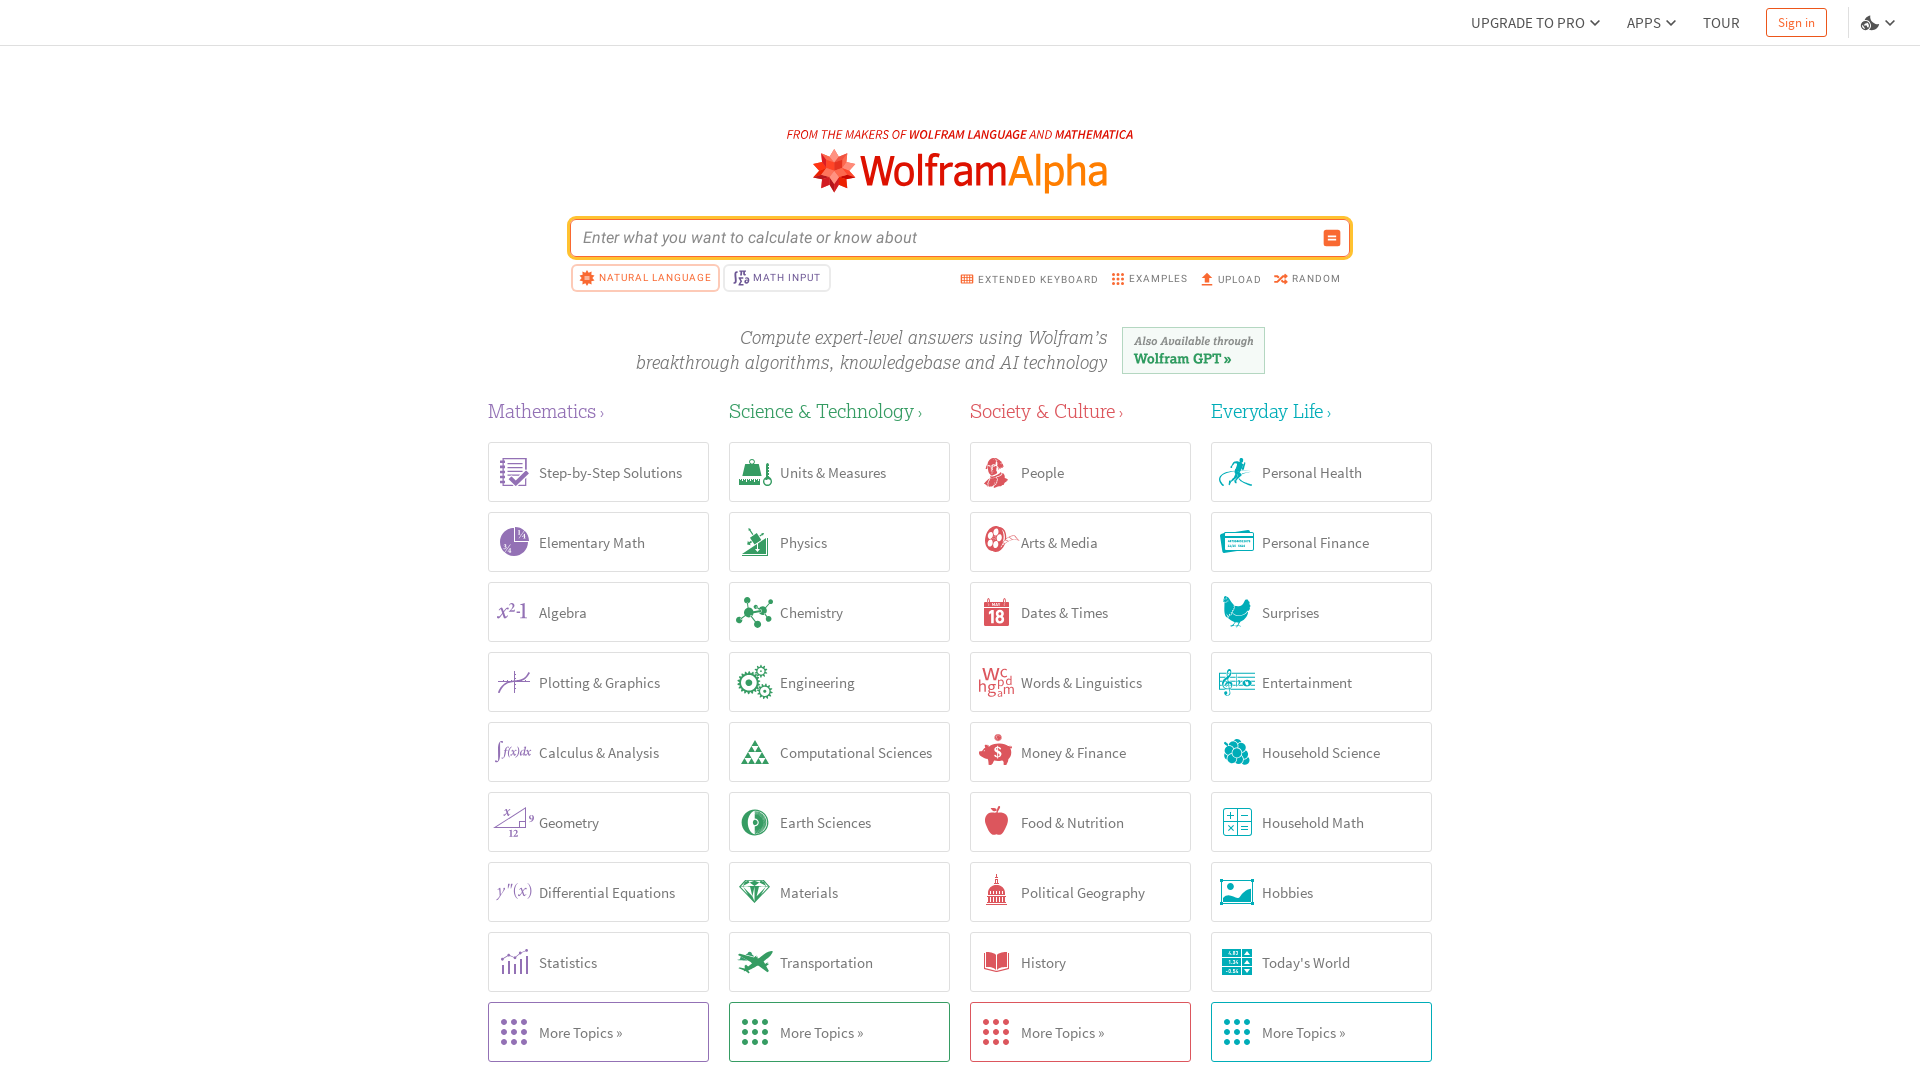The width and height of the screenshot is (1920, 1080).
Task: Click Wolfram GPT link
Action: pos(1183,359)
